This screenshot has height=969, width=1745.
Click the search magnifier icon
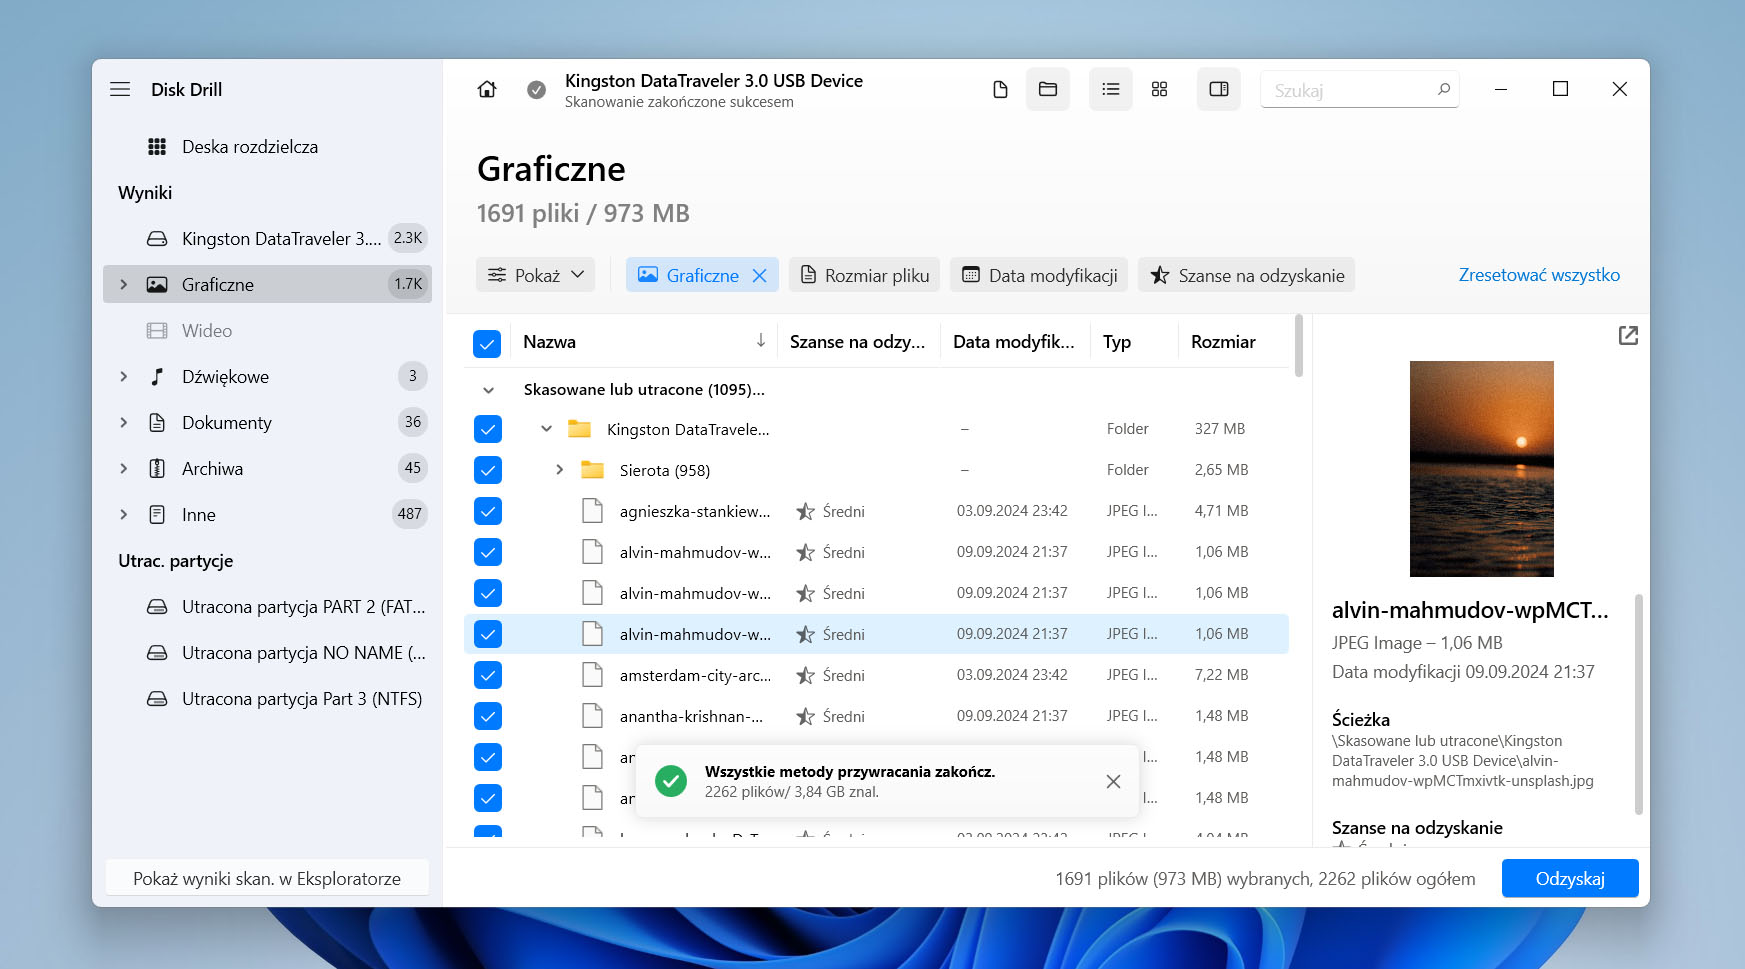coord(1443,89)
